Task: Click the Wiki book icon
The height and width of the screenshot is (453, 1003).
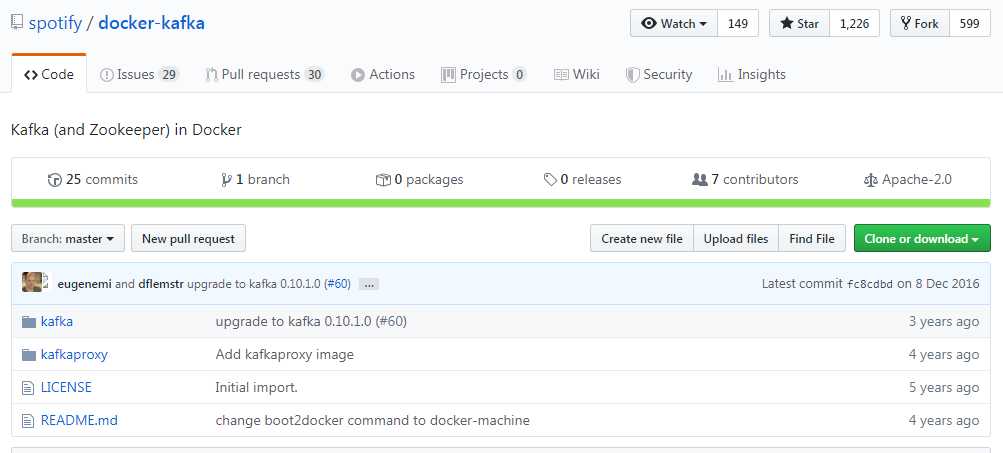Action: (x=561, y=75)
